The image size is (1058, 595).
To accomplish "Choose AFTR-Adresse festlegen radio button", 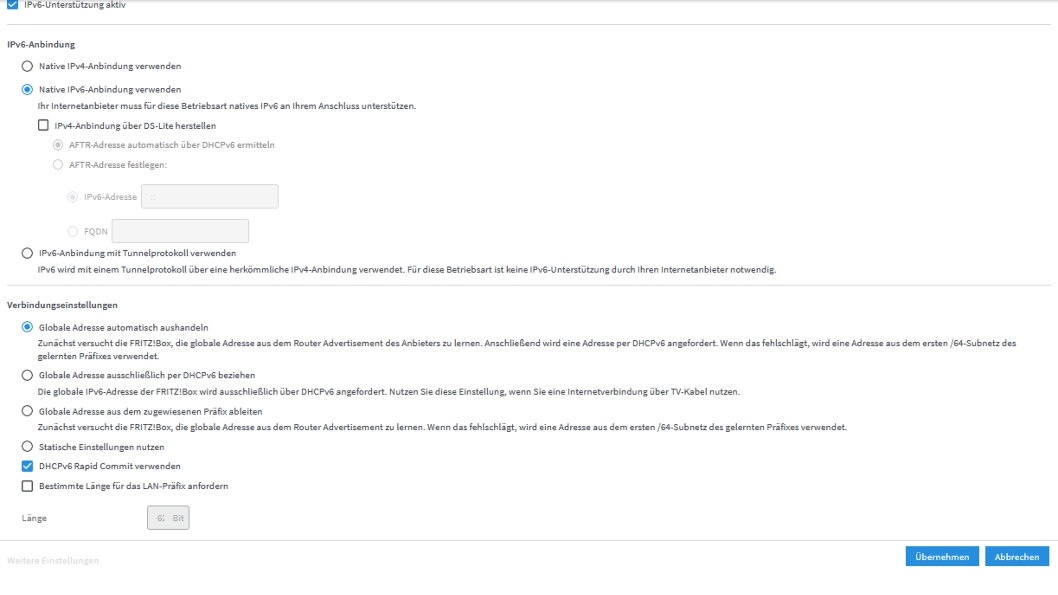I will click(58, 165).
